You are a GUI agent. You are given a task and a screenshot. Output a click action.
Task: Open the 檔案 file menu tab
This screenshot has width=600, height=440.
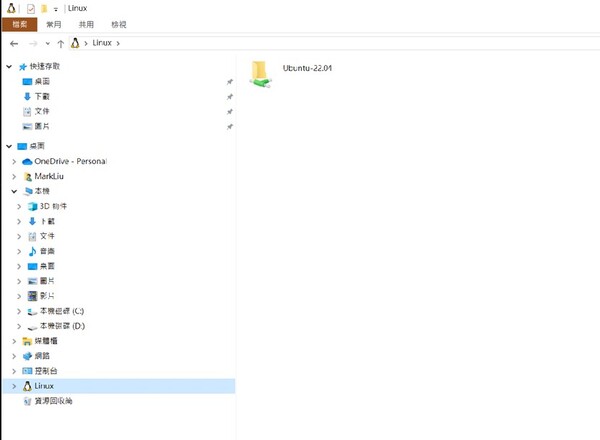(x=19, y=24)
